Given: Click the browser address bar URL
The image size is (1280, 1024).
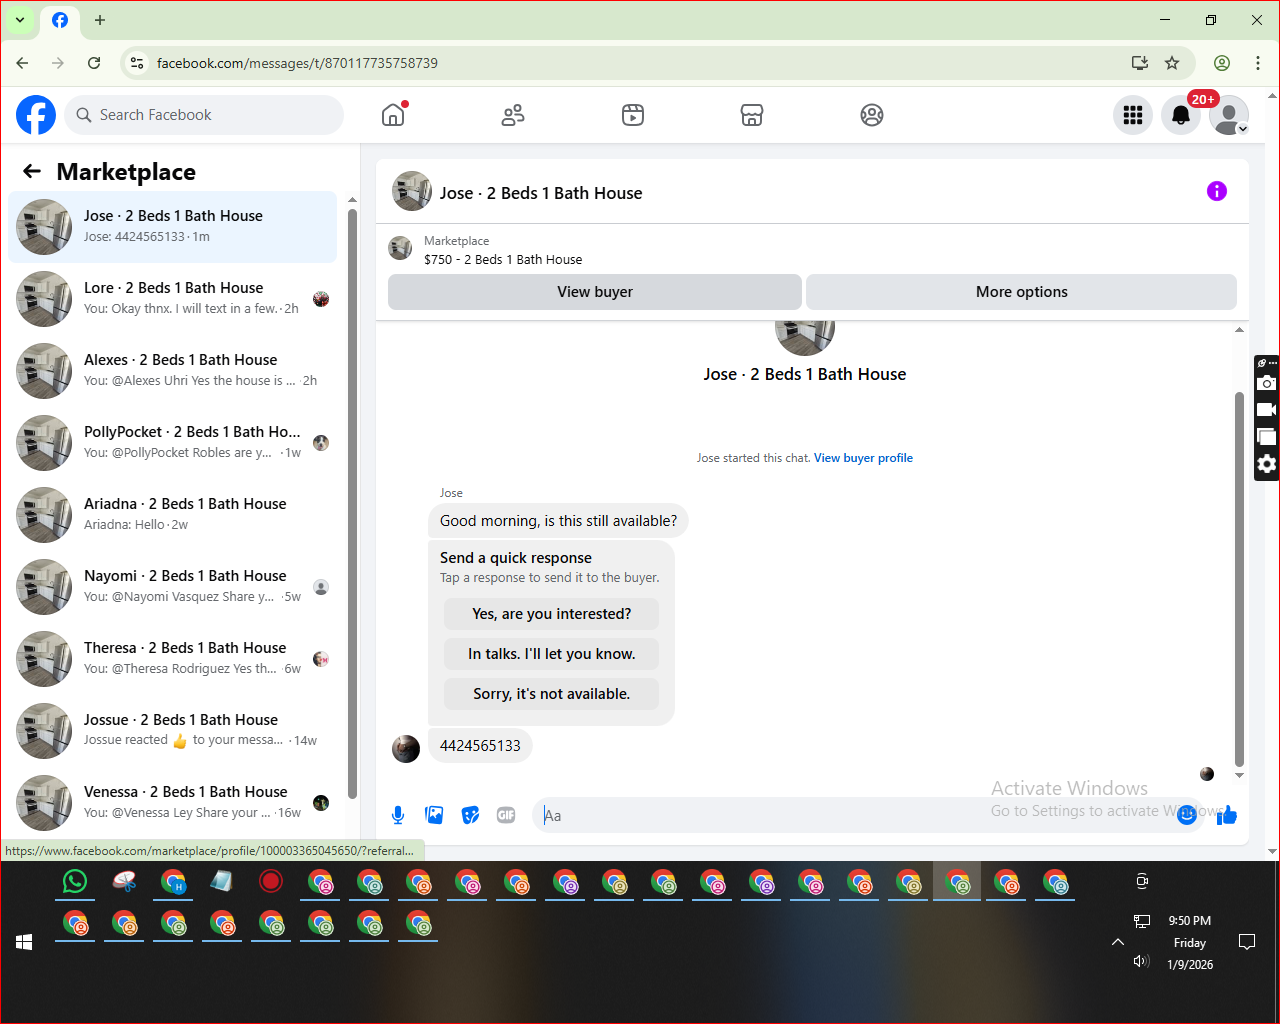Looking at the screenshot, I should pyautogui.click(x=297, y=63).
